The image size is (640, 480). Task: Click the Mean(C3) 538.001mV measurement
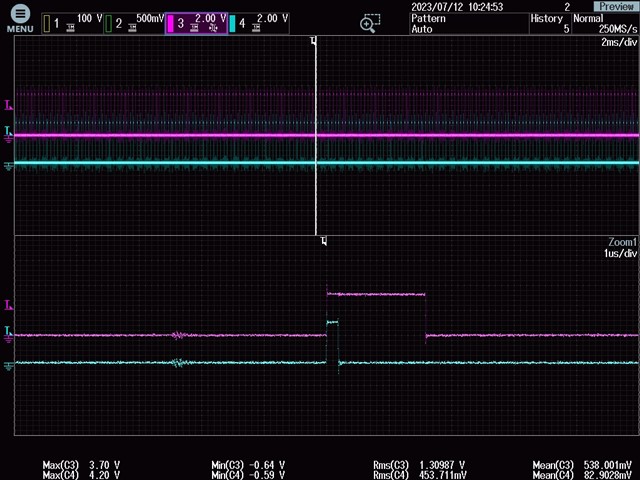(x=582, y=465)
